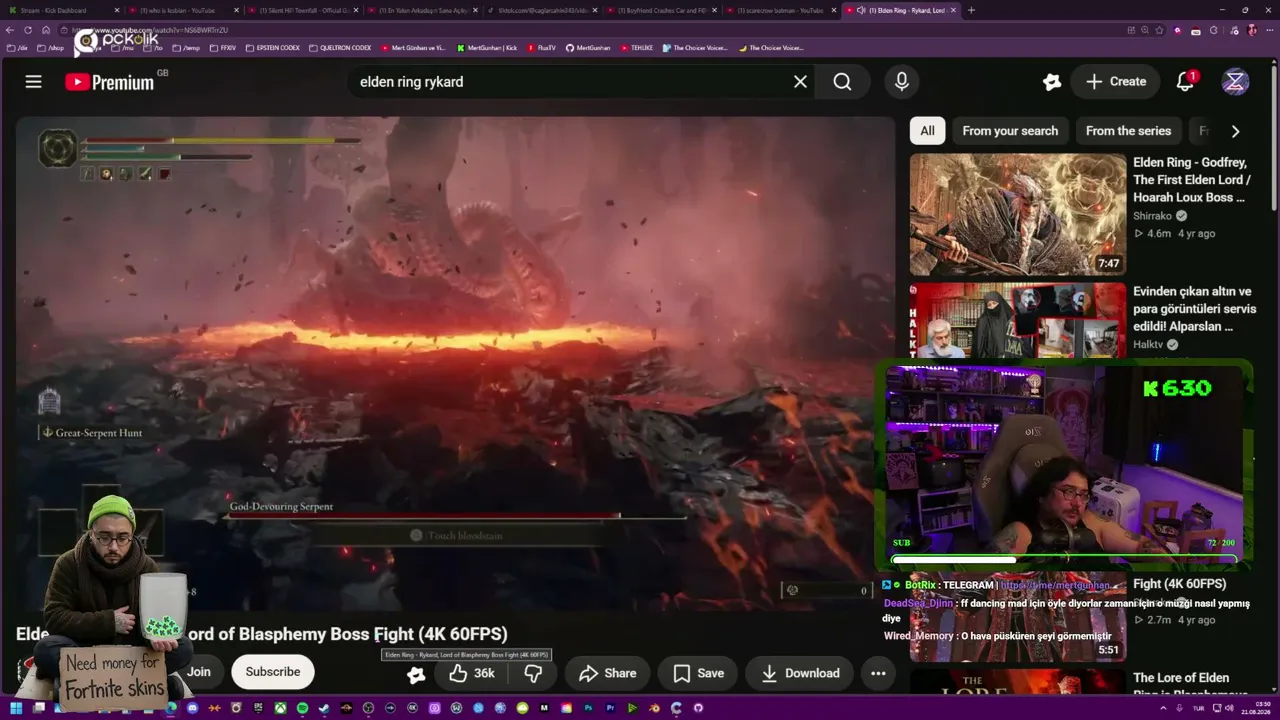Switch to the who is kobian tab
The height and width of the screenshot is (720, 1280).
coord(184,10)
